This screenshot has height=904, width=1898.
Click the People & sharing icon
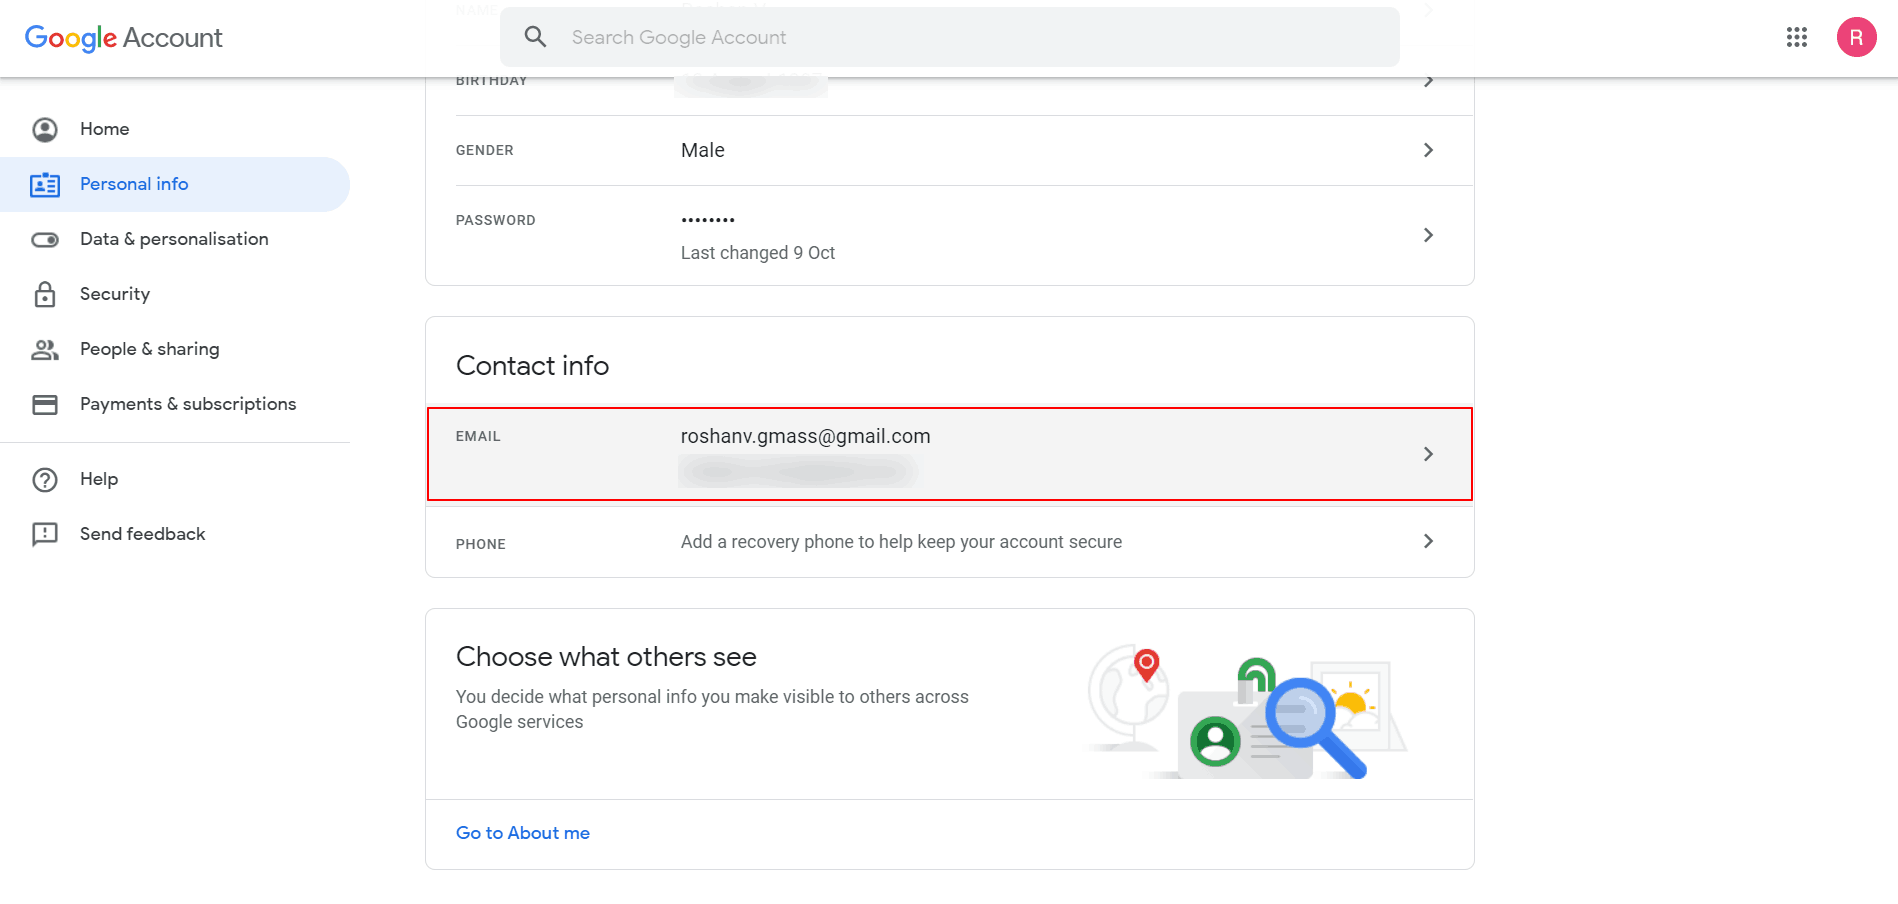click(45, 349)
